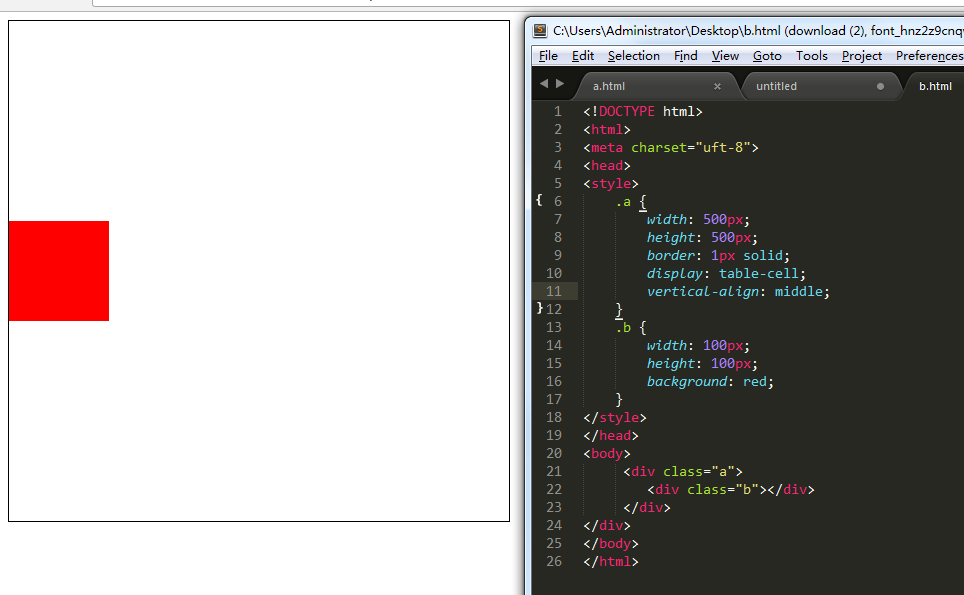The width and height of the screenshot is (964, 595).
Task: Switch to the a.html tab
Action: [655, 86]
